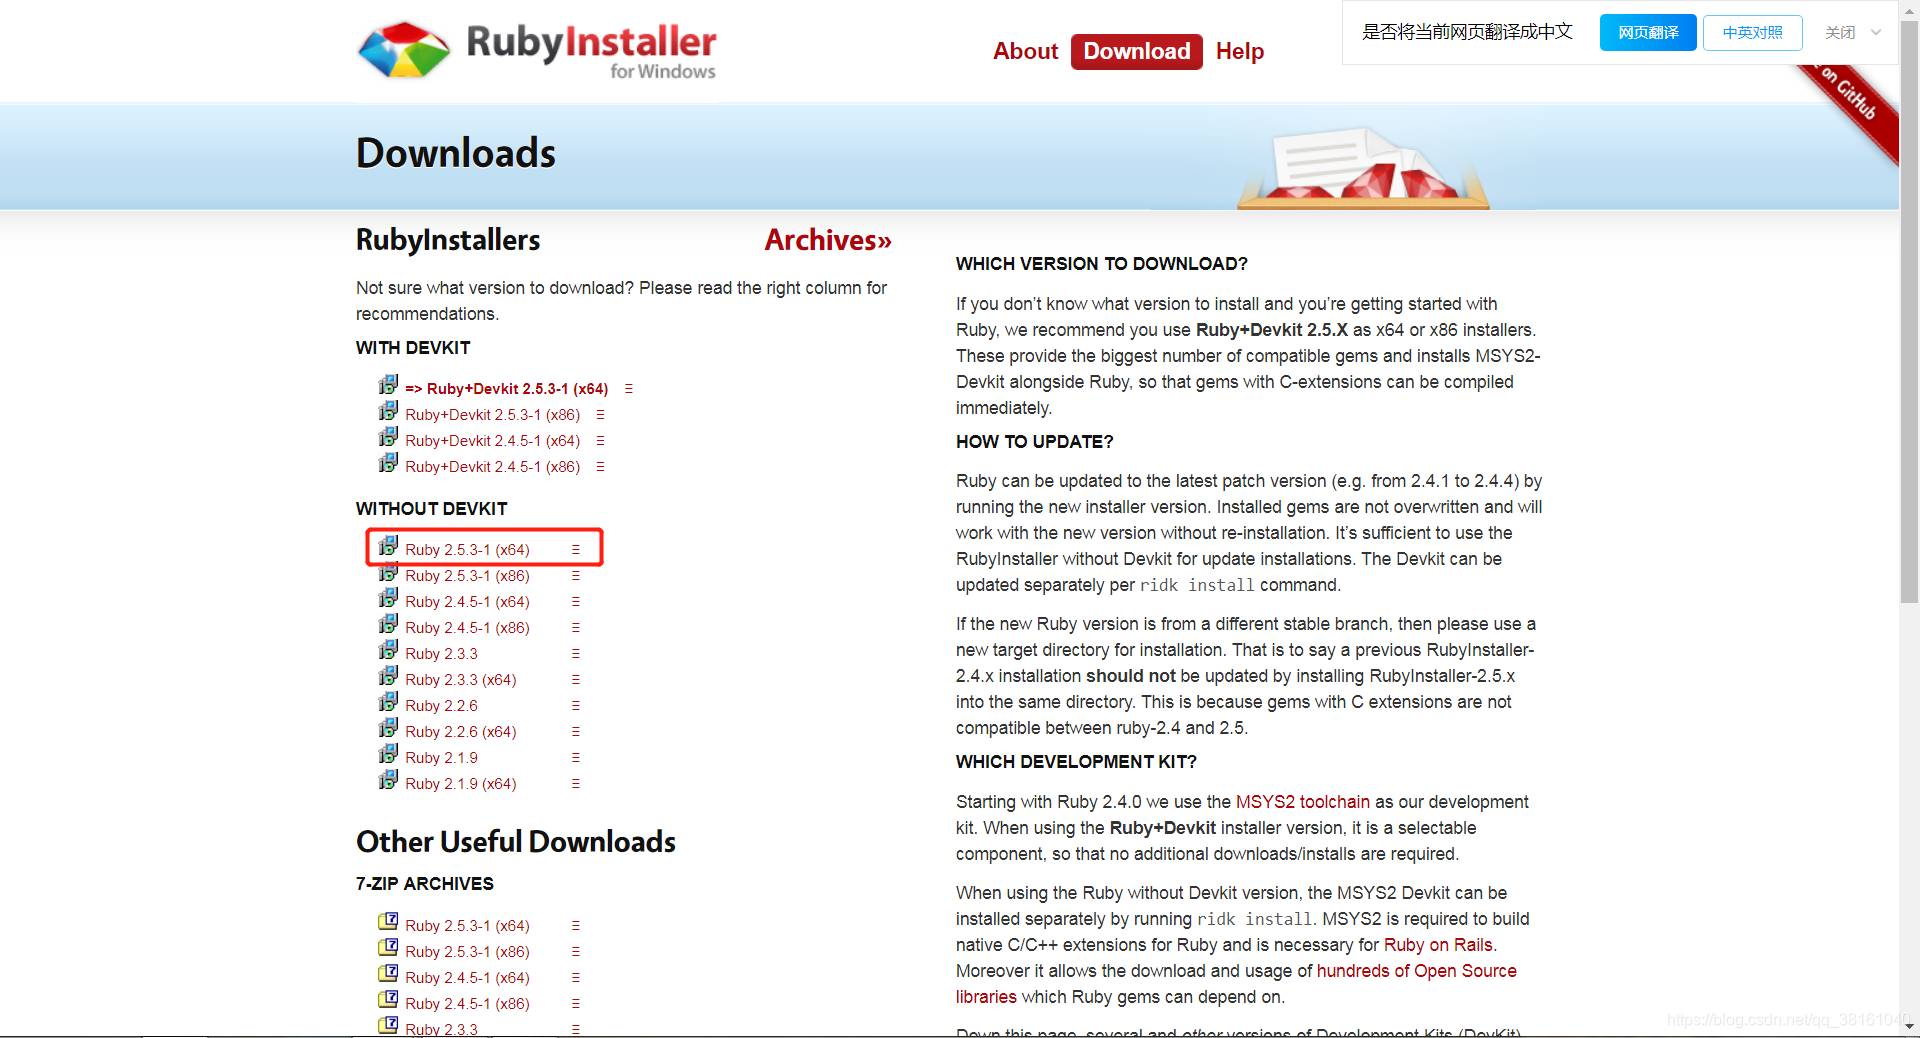Click the RubyInstaller for Windows title text

(592, 51)
